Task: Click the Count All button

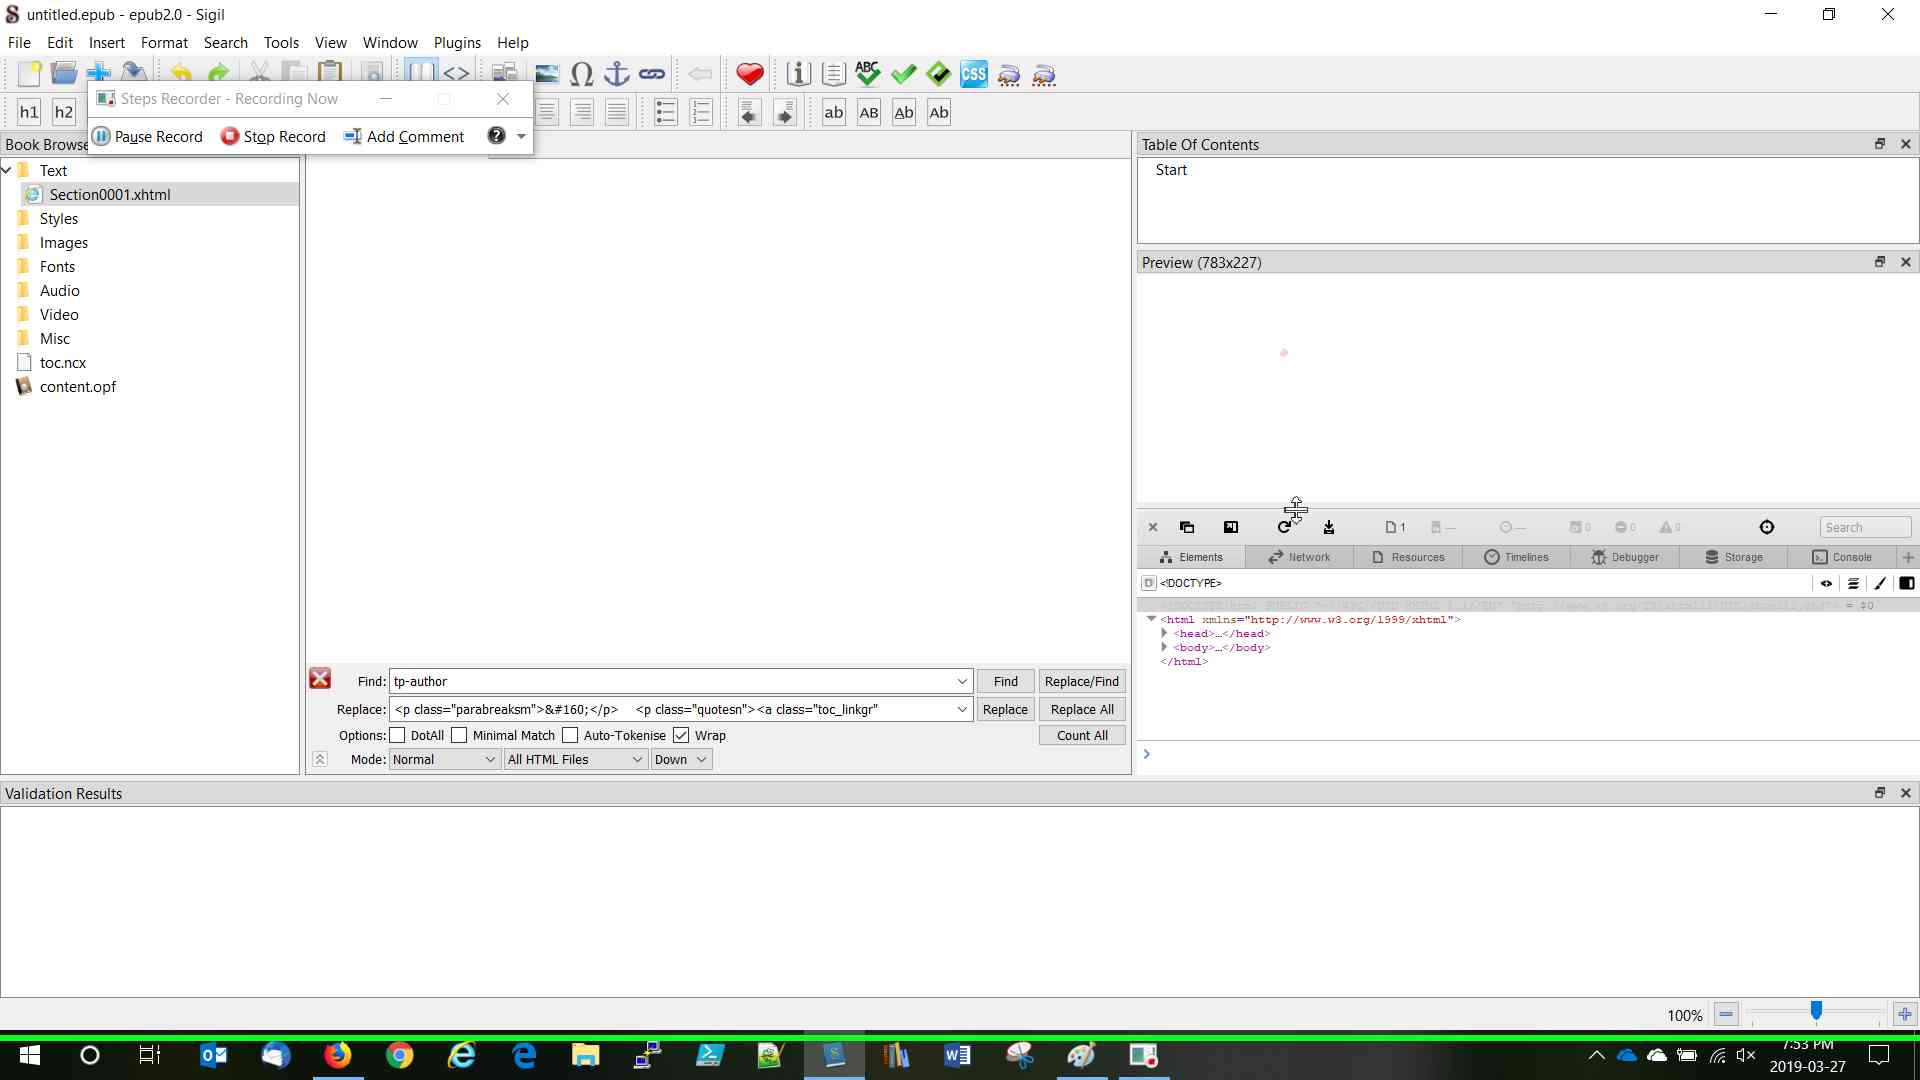Action: pyautogui.click(x=1082, y=735)
